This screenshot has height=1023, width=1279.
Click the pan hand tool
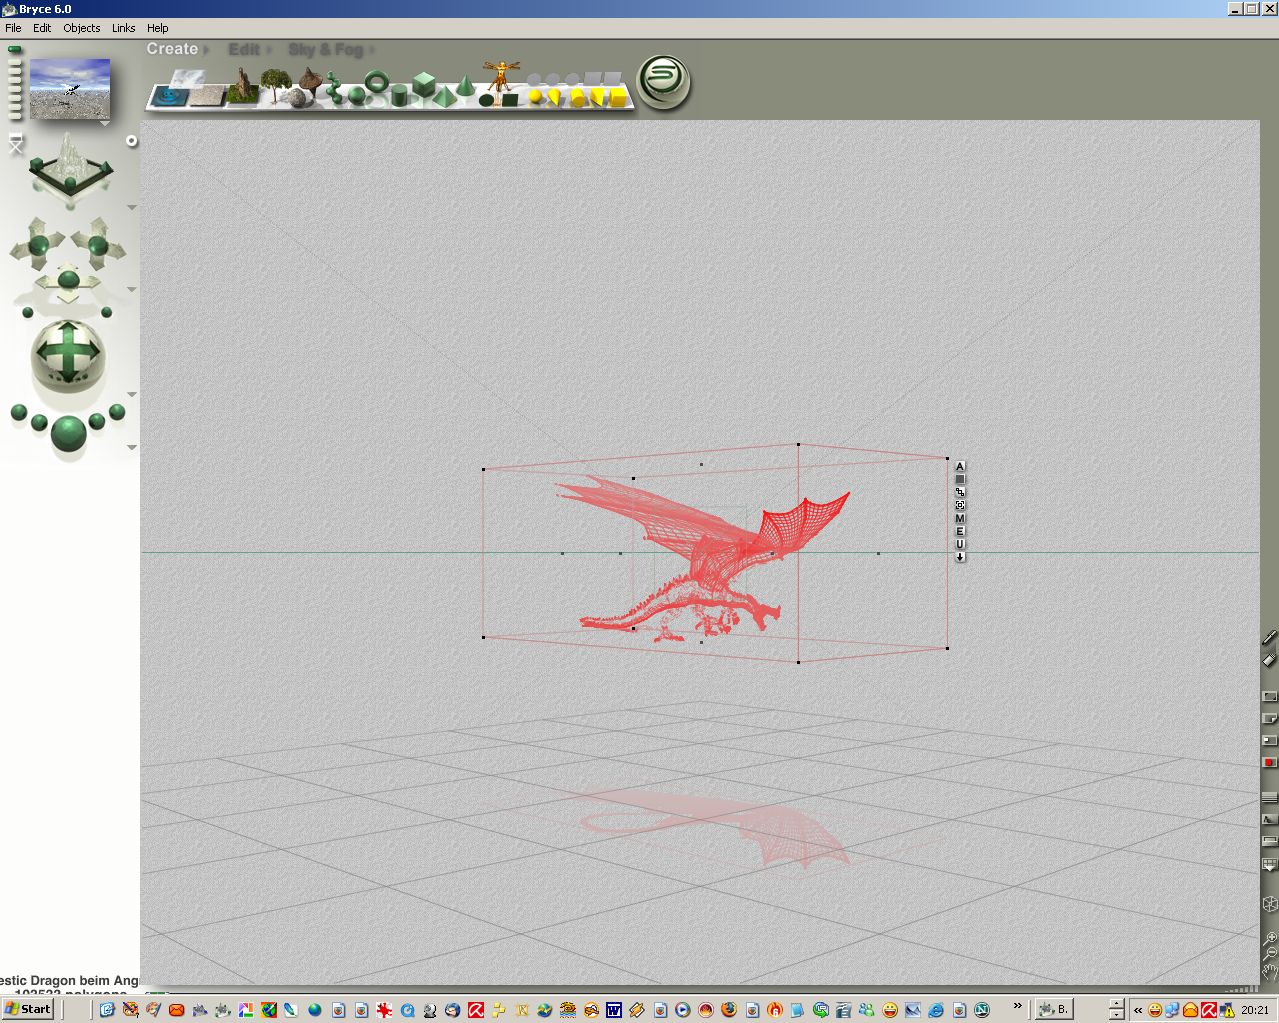click(1270, 972)
